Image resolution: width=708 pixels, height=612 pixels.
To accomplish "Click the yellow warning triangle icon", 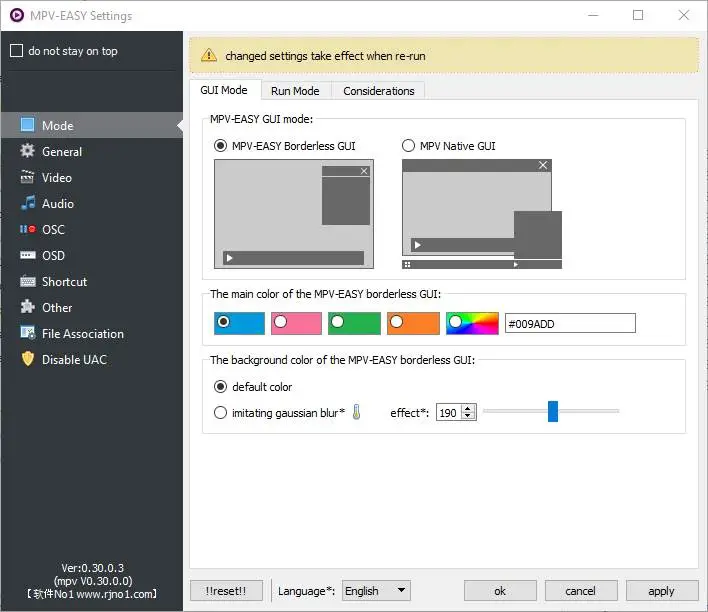I will pyautogui.click(x=209, y=55).
